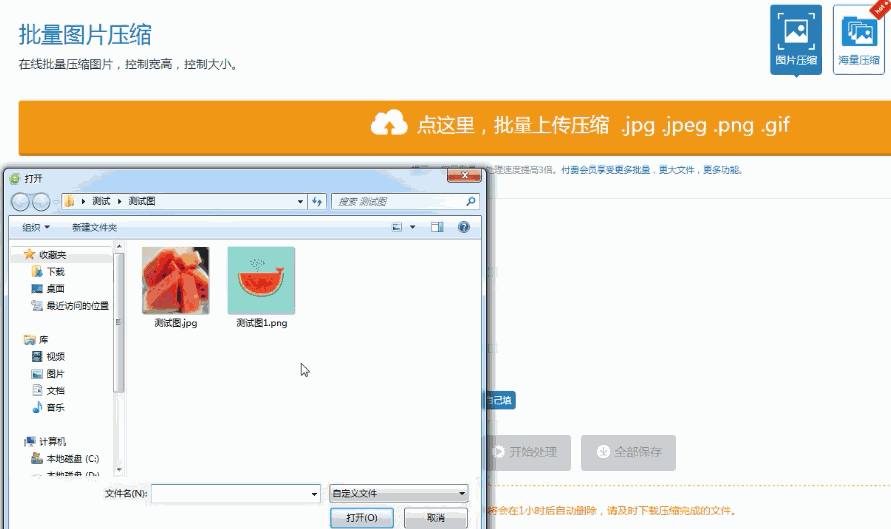
Task: Click the 测试图.jpg file name label
Action: click(x=176, y=323)
